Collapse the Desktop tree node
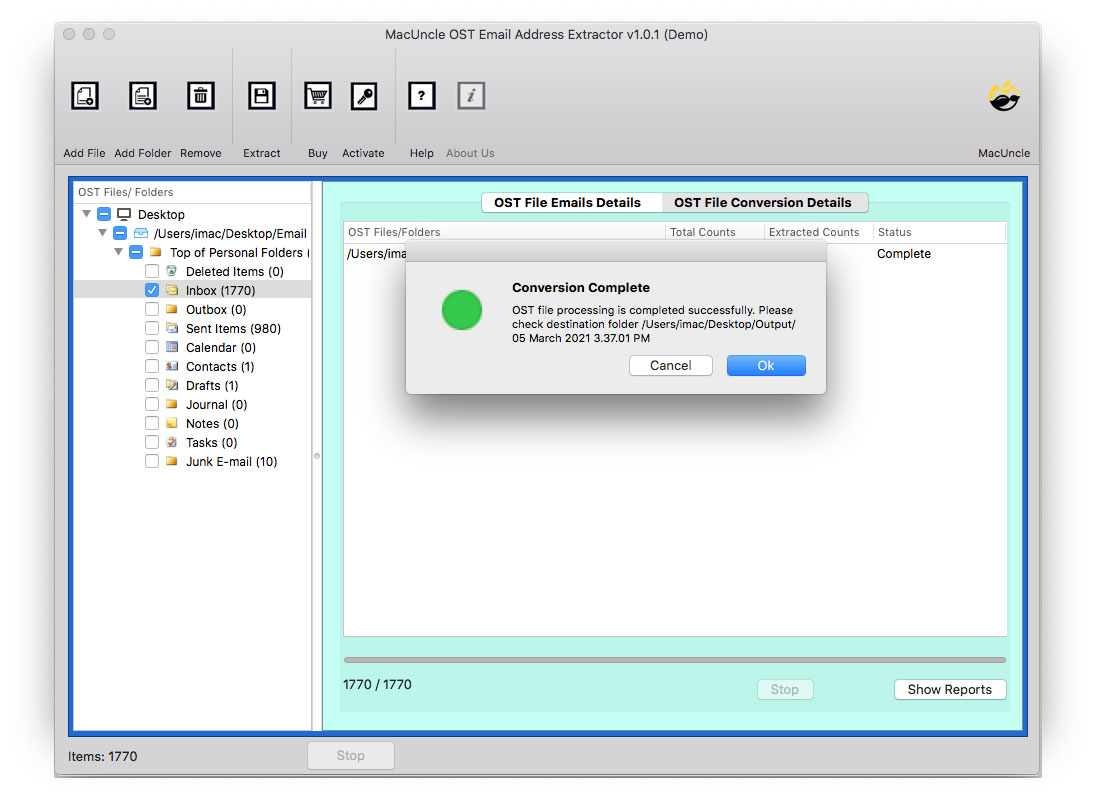Viewport: 1096px width, 799px height. tap(87, 214)
